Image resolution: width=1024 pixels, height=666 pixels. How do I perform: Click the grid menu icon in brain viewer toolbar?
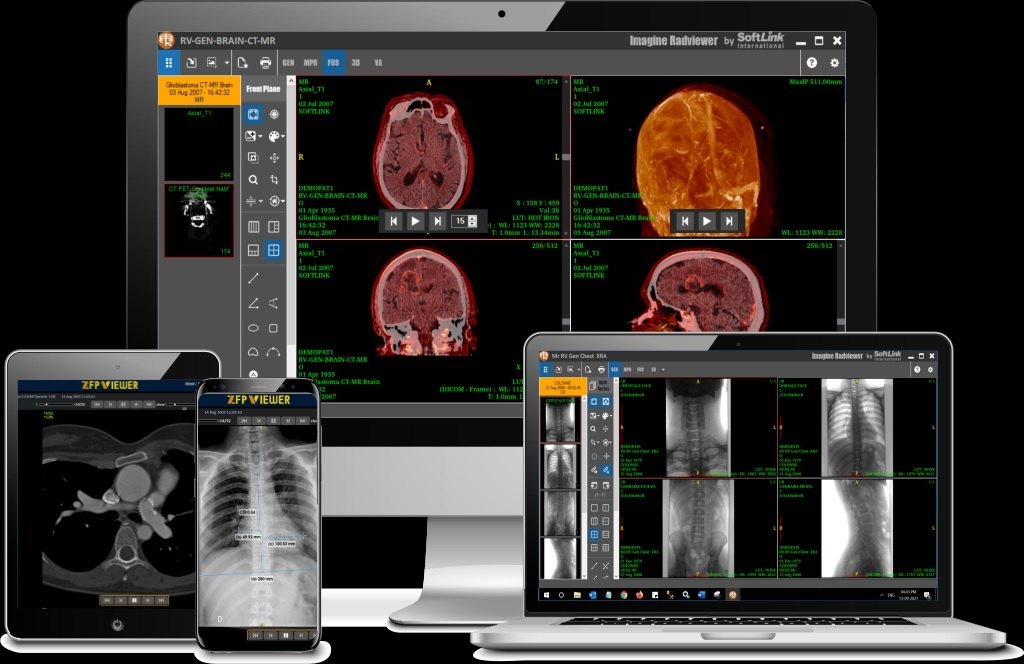(168, 63)
